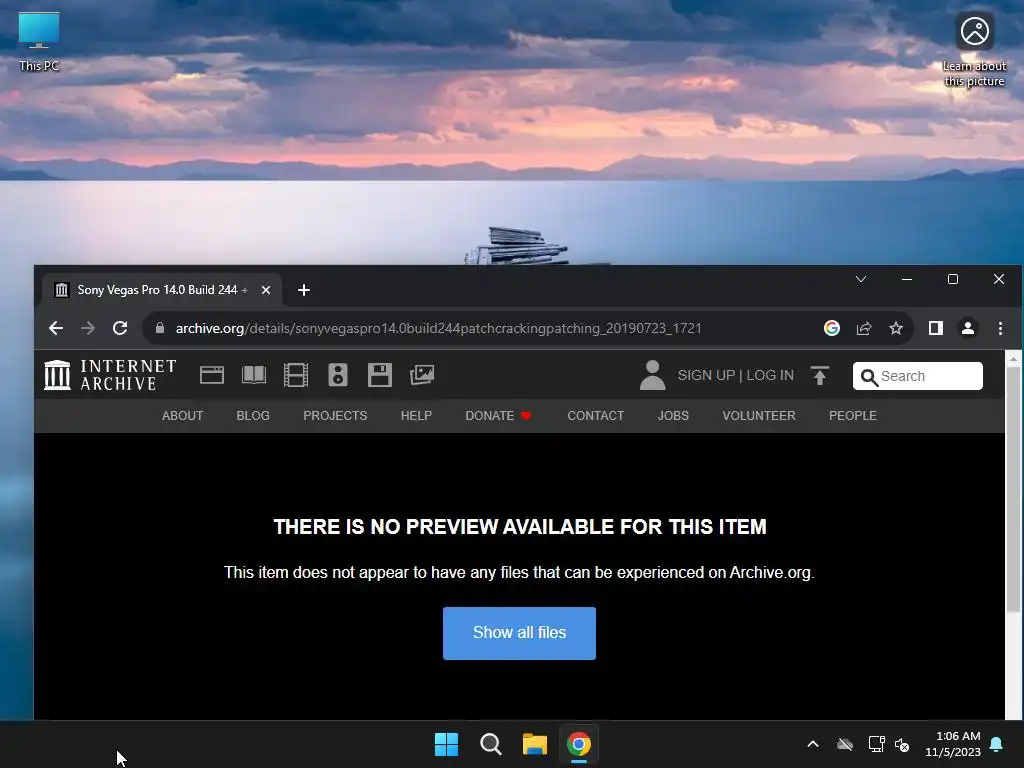
Task: Open the HELP menu item
Action: pyautogui.click(x=416, y=416)
